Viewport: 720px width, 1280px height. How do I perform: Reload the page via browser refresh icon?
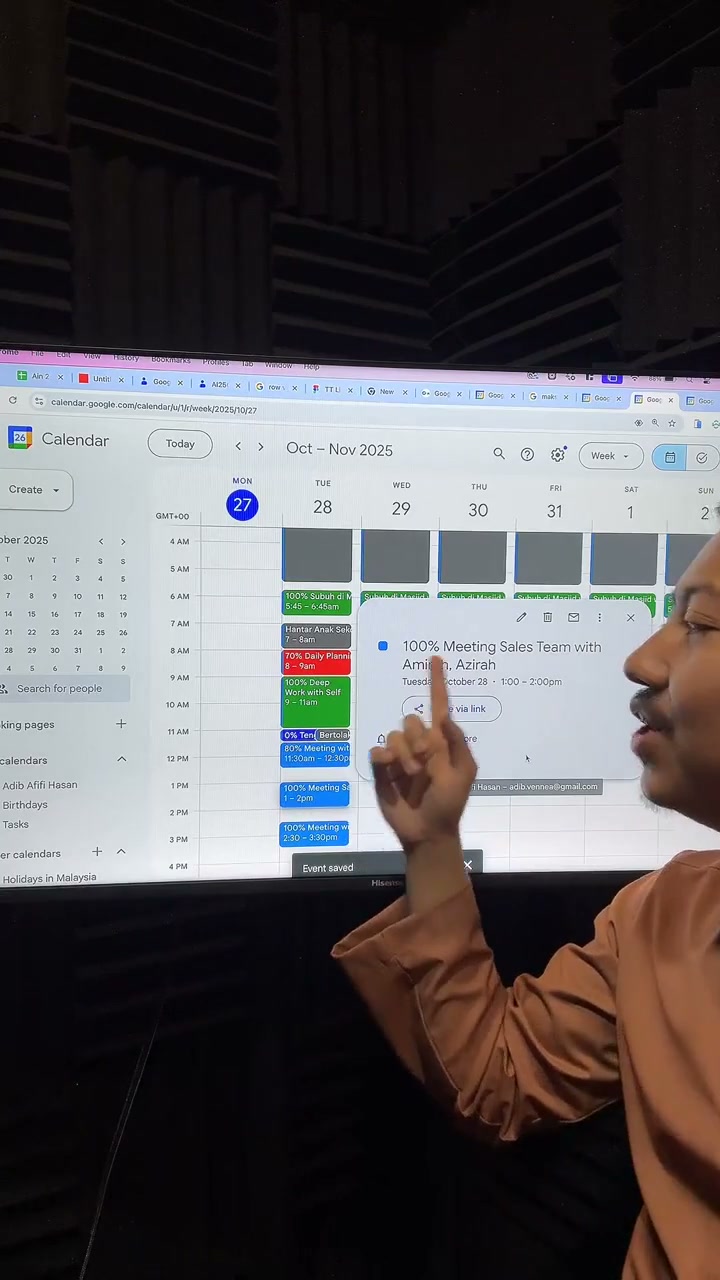pos(13,400)
